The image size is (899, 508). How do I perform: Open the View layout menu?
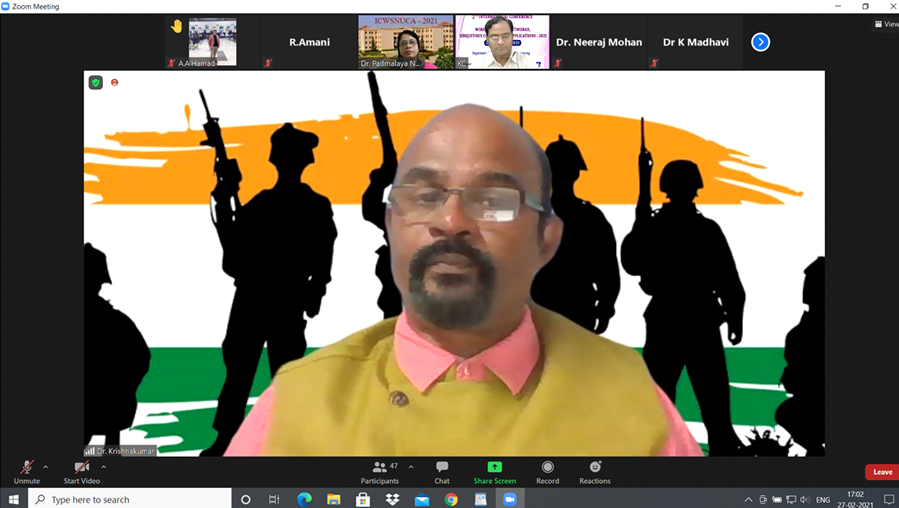click(885, 24)
